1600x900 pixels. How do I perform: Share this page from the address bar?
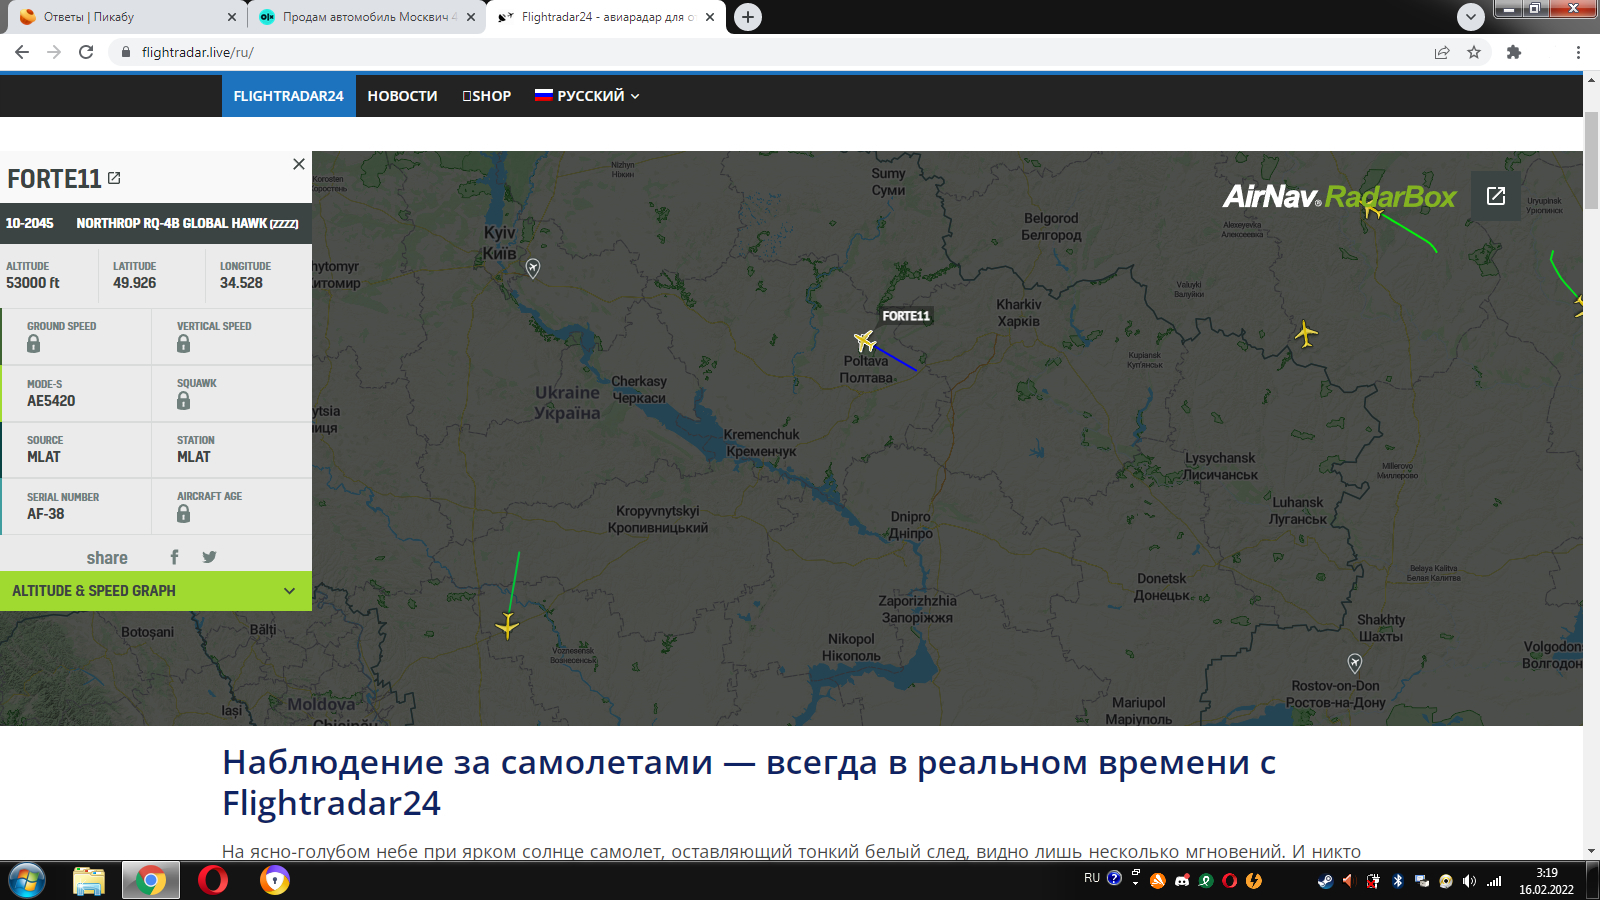1442,52
